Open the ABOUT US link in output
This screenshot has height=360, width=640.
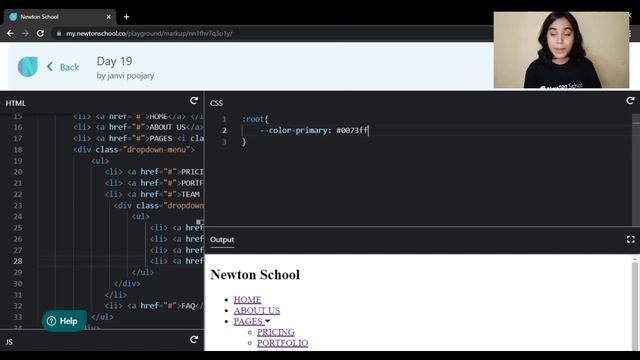click(x=257, y=311)
